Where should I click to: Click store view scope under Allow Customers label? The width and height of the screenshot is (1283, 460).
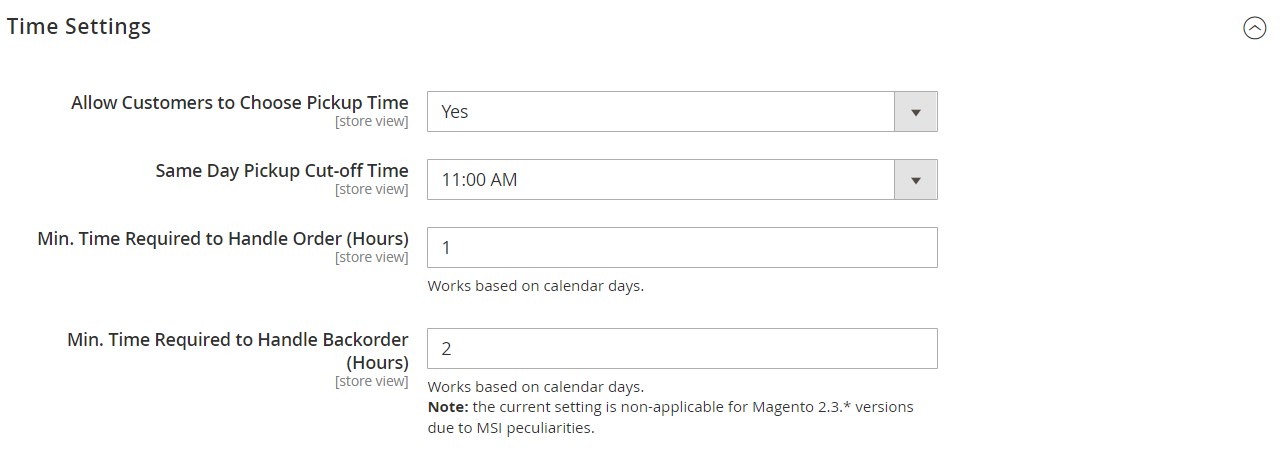tap(371, 122)
